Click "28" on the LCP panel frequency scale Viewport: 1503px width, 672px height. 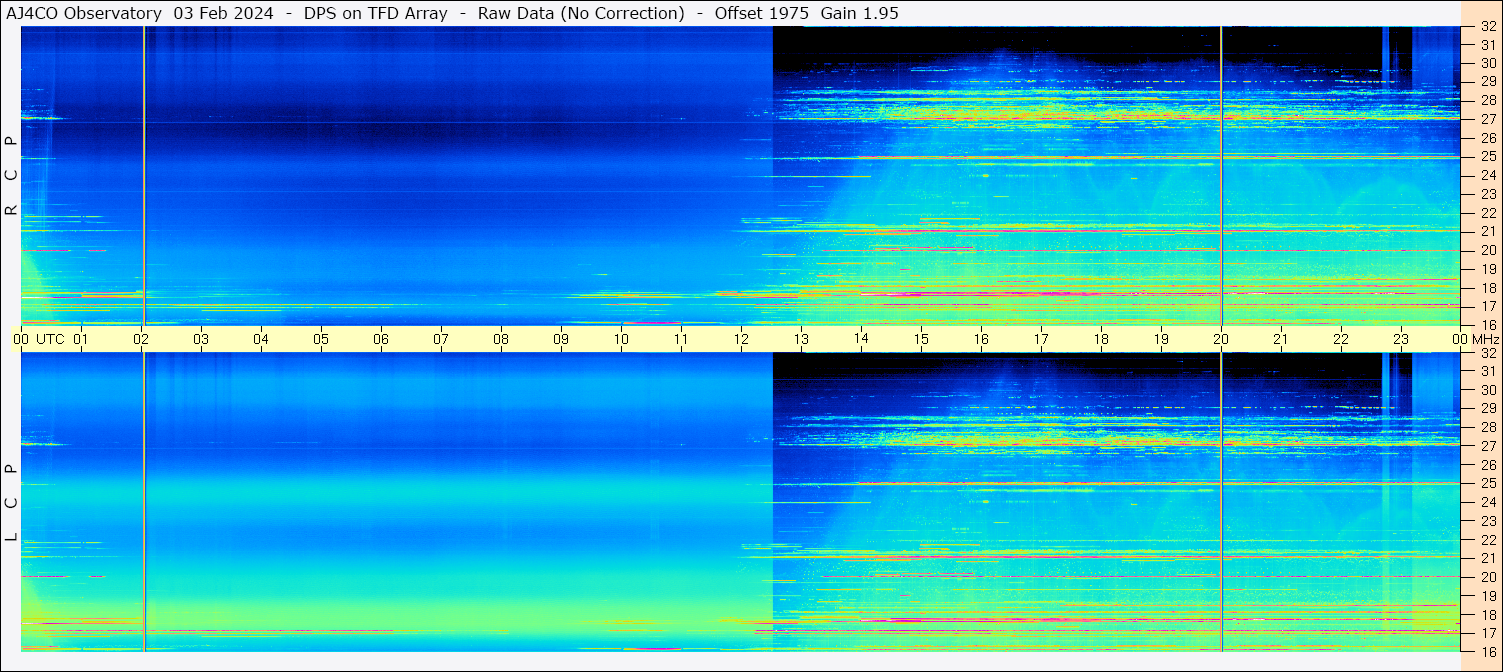click(1487, 428)
